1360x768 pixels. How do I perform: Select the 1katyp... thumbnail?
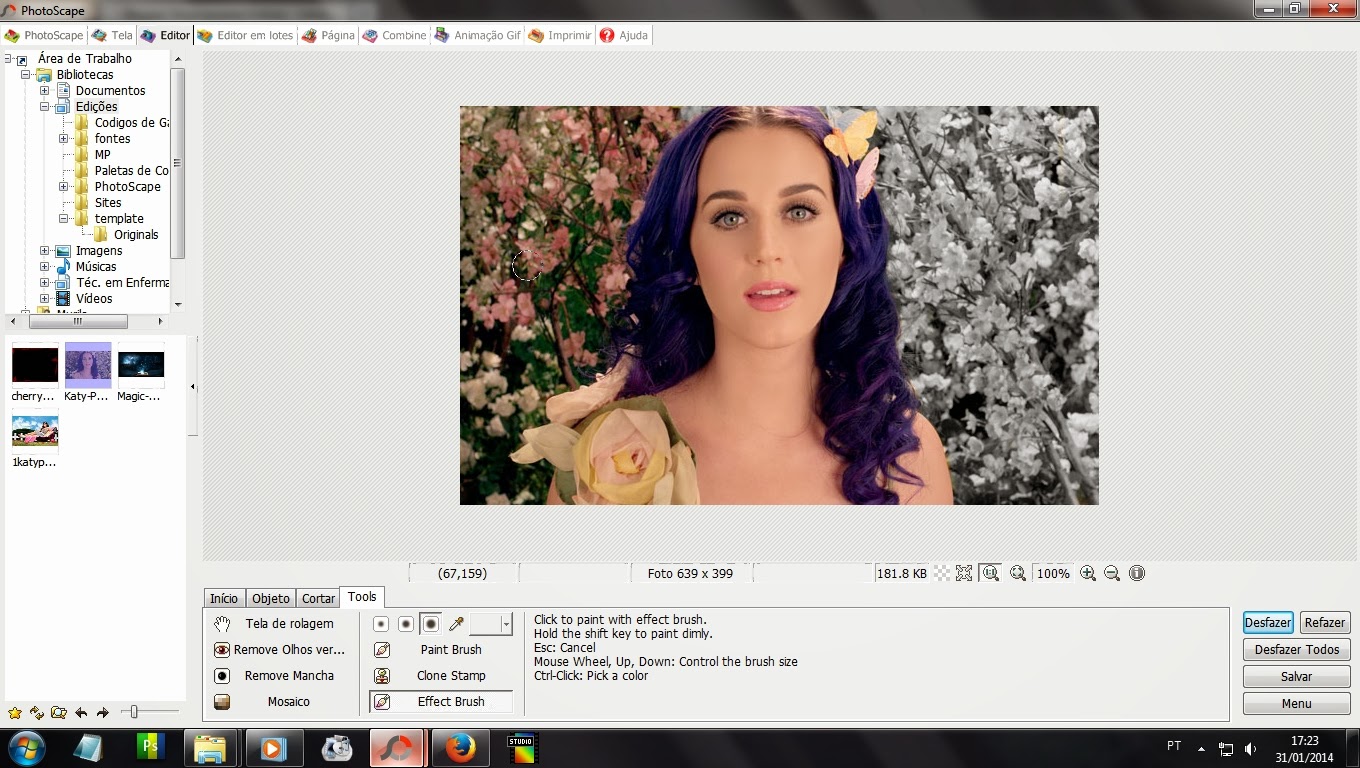pos(34,440)
